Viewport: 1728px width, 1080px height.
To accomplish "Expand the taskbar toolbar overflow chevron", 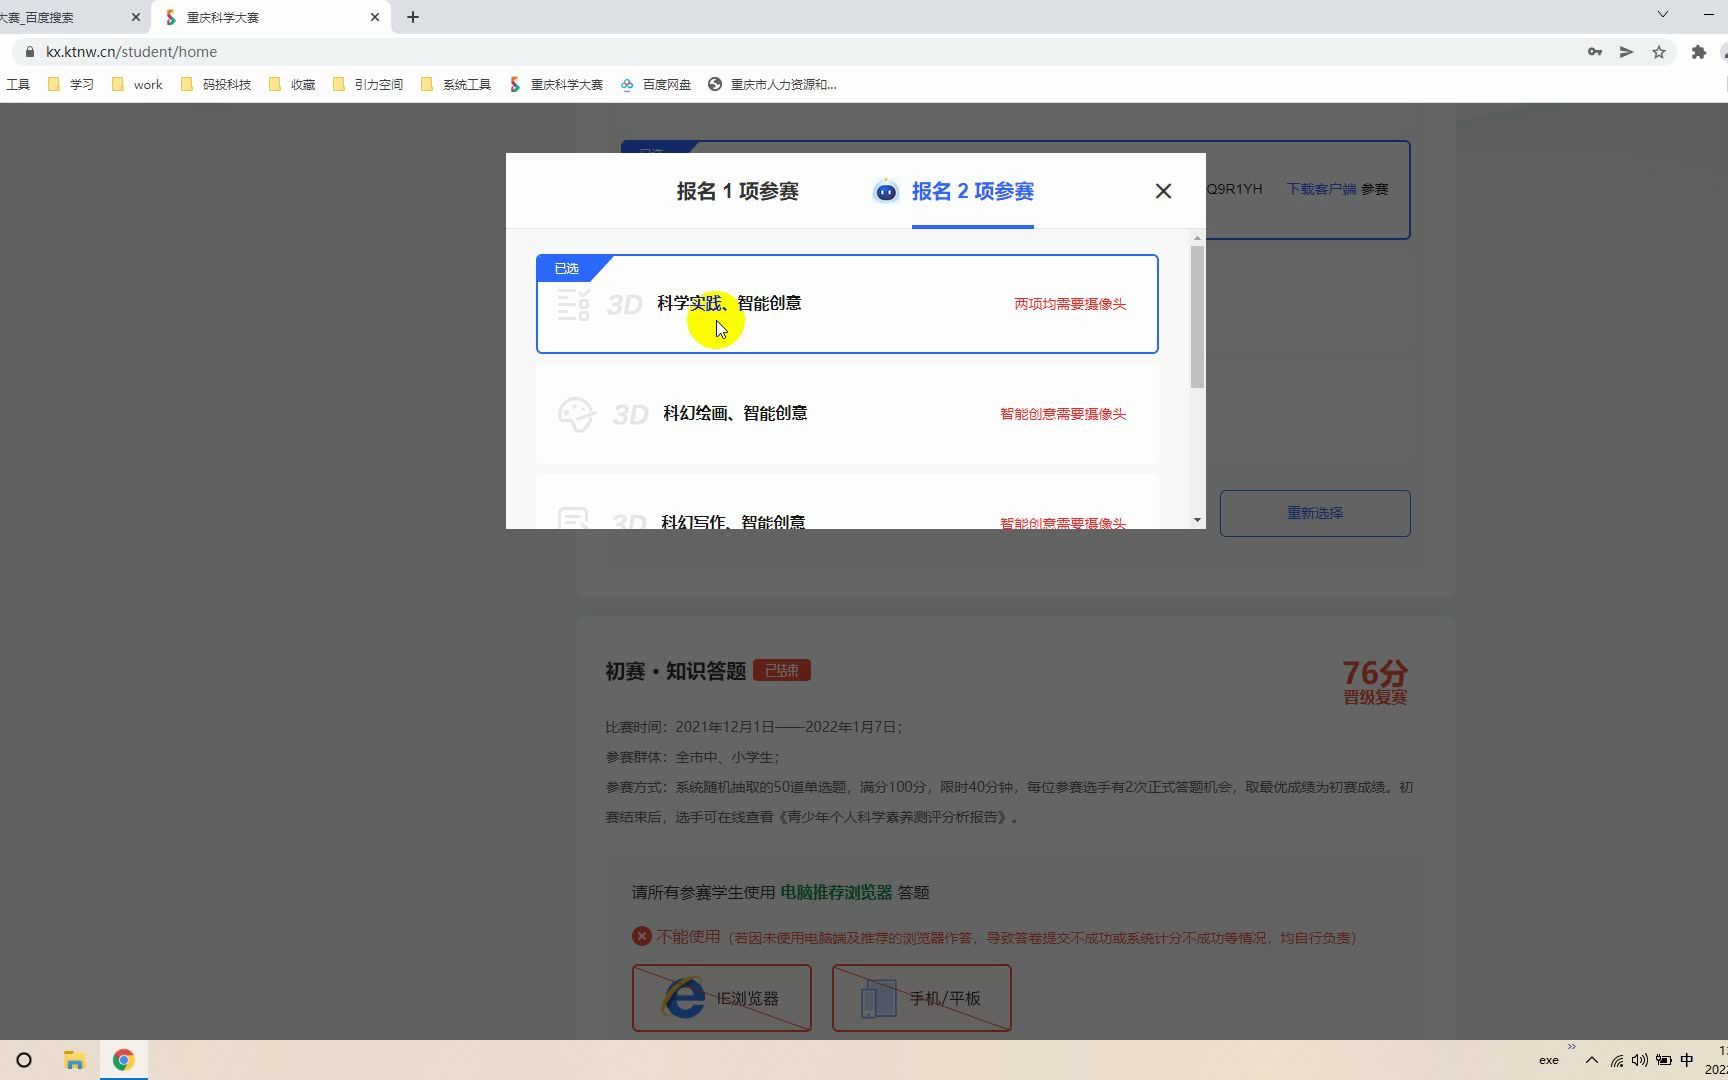I will [1571, 1047].
